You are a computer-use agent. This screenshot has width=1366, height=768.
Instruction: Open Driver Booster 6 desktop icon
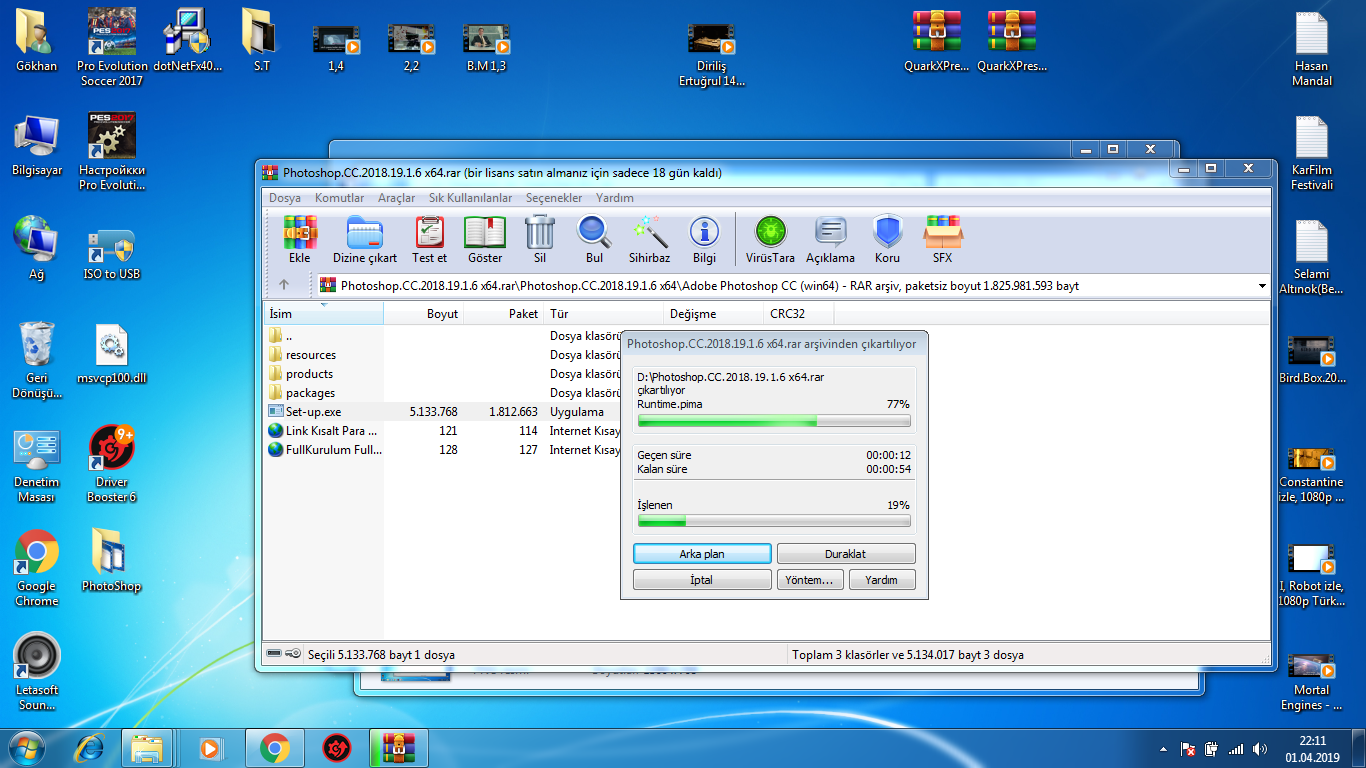(x=111, y=464)
